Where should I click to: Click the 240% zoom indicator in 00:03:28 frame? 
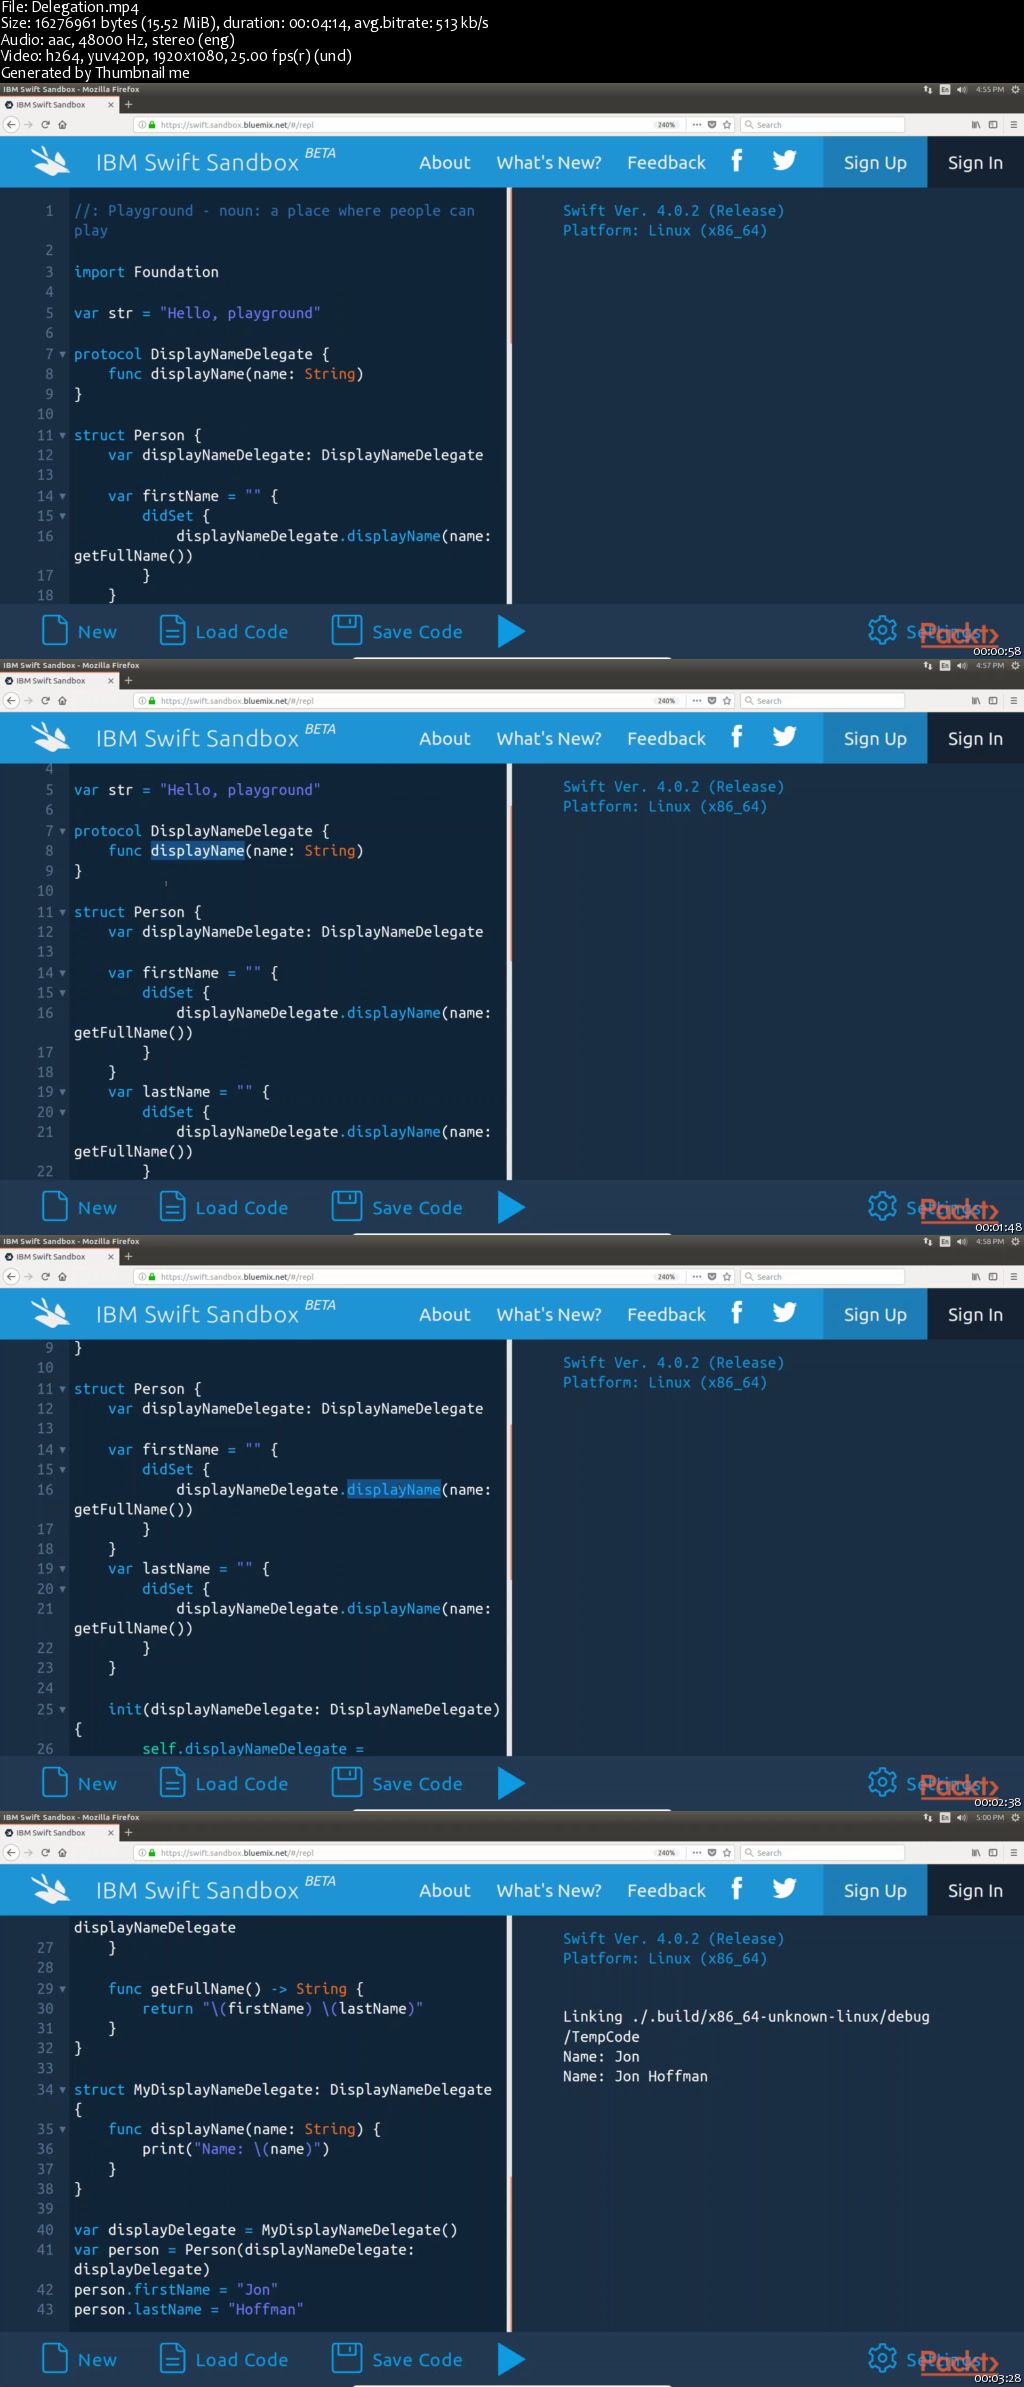pos(666,1853)
